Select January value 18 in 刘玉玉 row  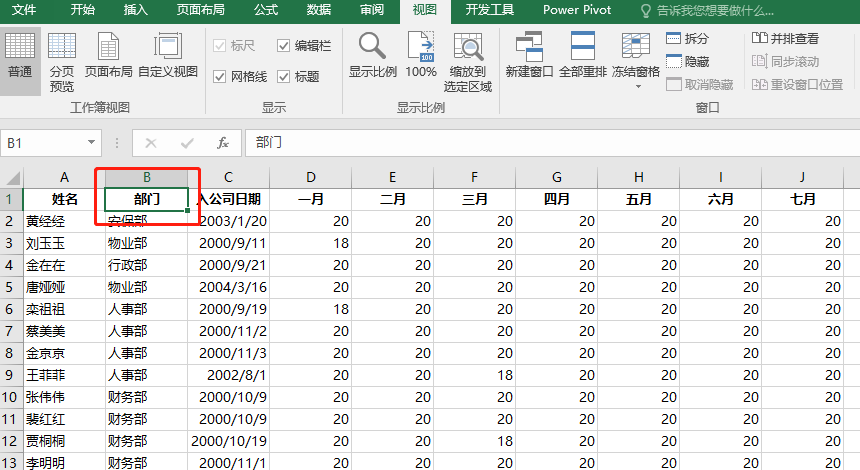click(310, 244)
